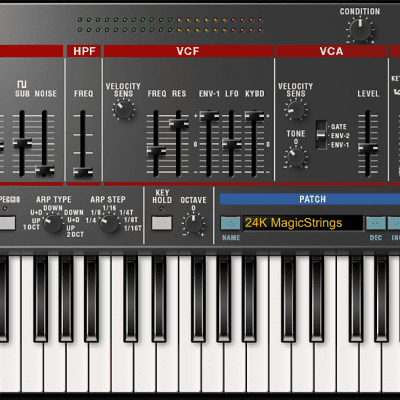
Task: Select the GATE label on VCA switch
Action: (339, 127)
